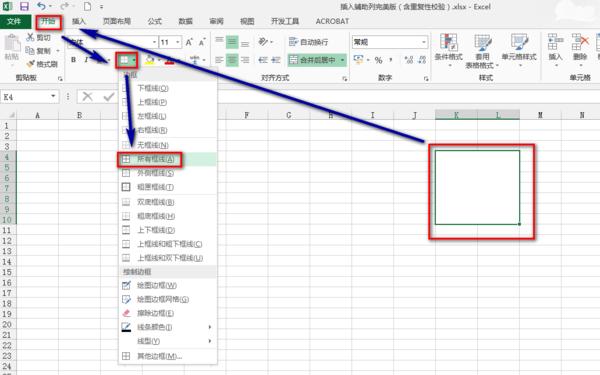Click the Borders button icon in ribbon

tap(124, 60)
